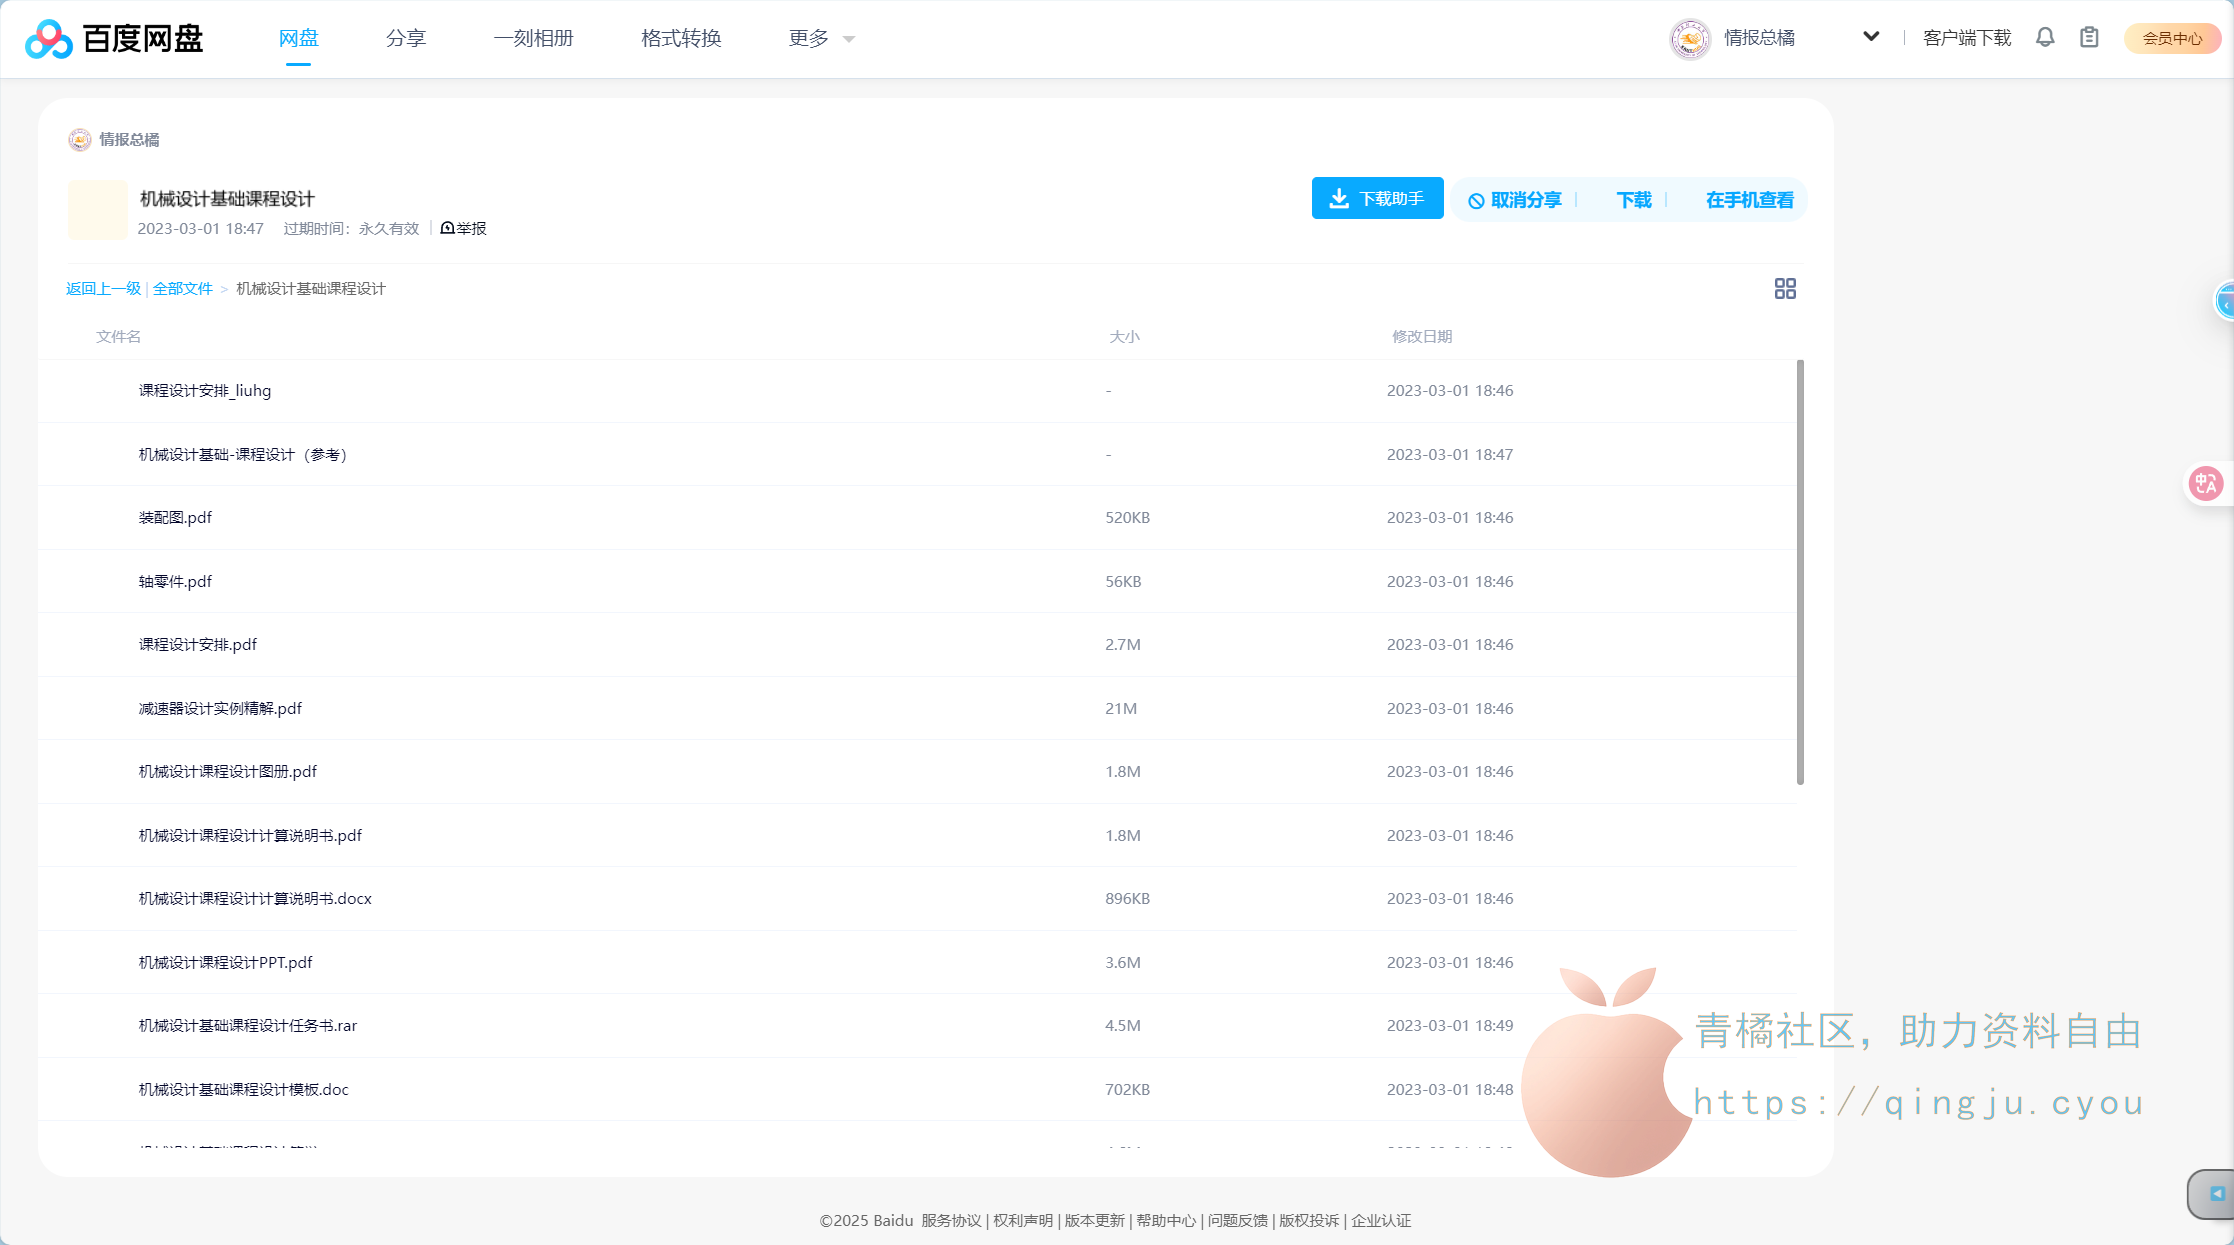Go back via 返回上一级 link

(x=103, y=289)
